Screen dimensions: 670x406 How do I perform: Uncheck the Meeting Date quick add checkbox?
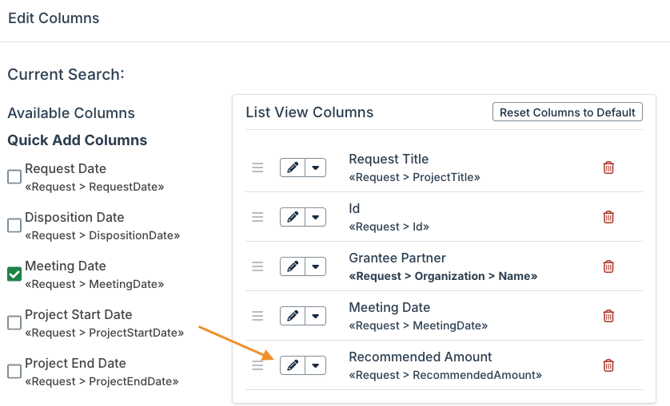[14, 274]
